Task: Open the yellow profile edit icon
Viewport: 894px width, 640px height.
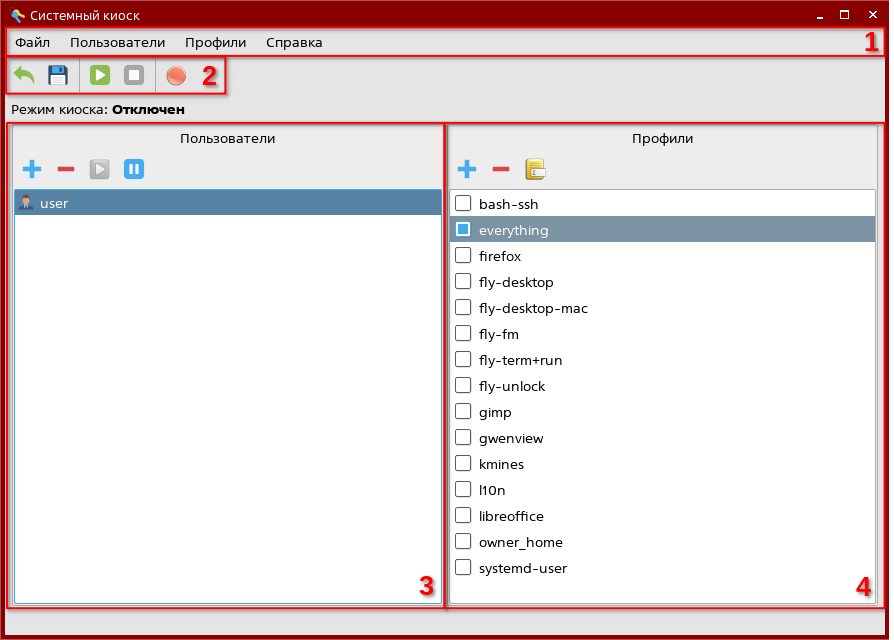Action: point(535,169)
